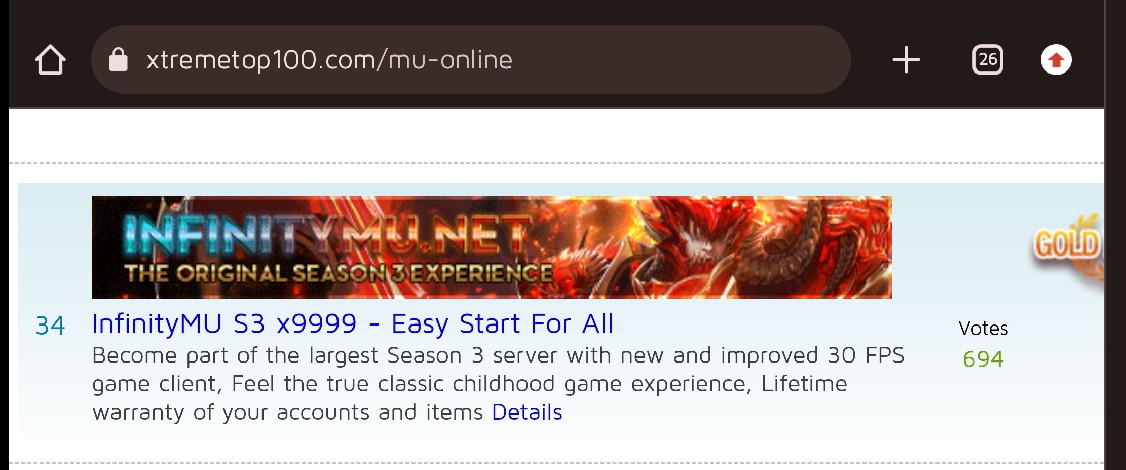
Task: Tap the red up-arrow update icon
Action: point(1056,60)
